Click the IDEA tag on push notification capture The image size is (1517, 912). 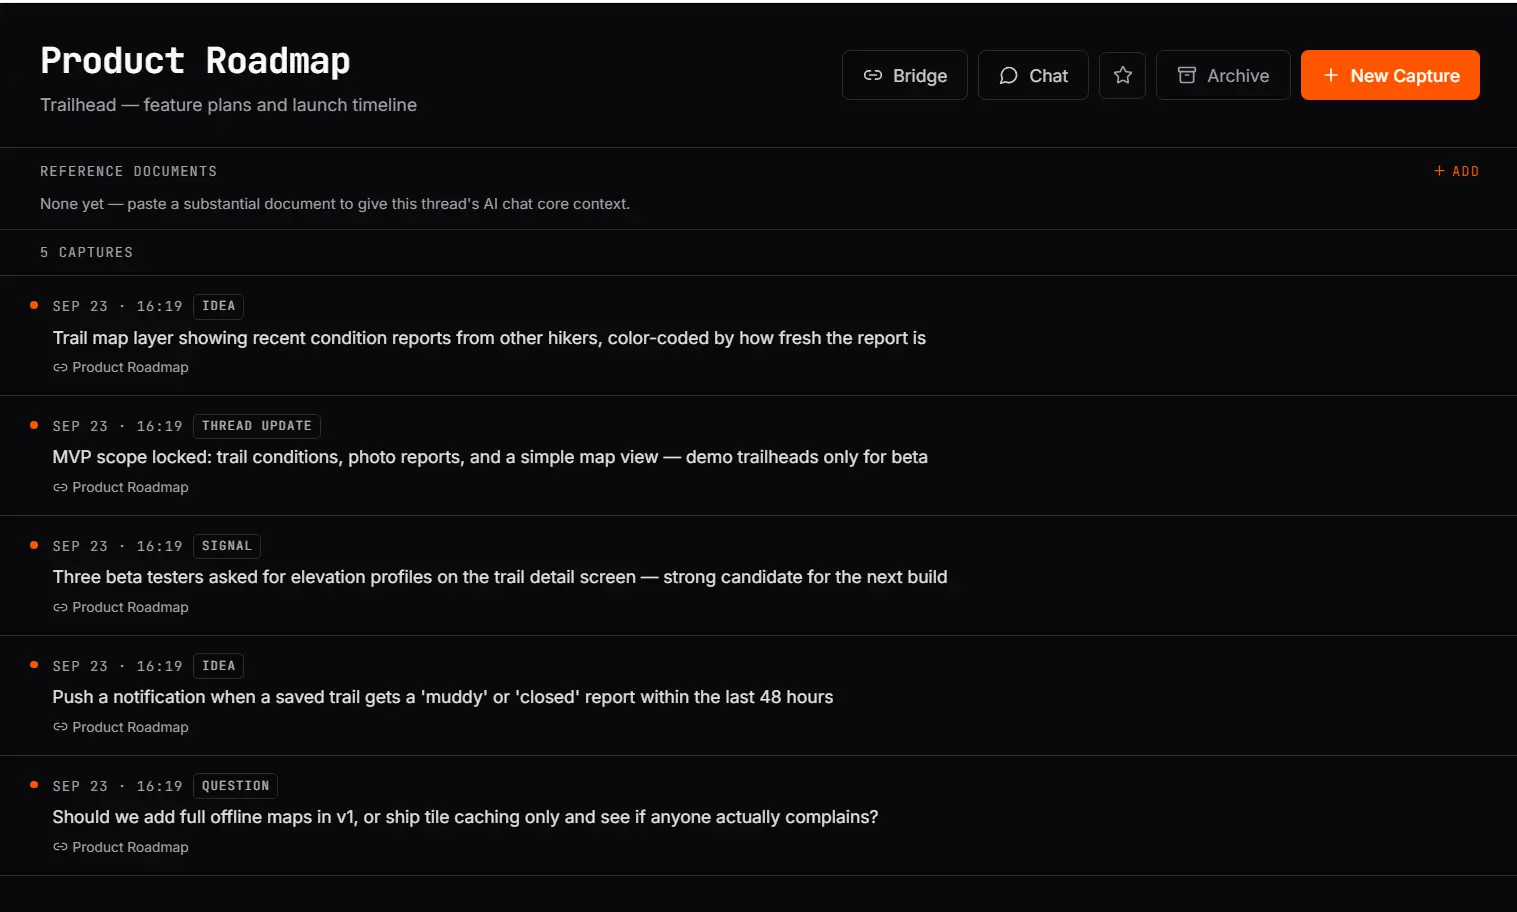point(218,666)
